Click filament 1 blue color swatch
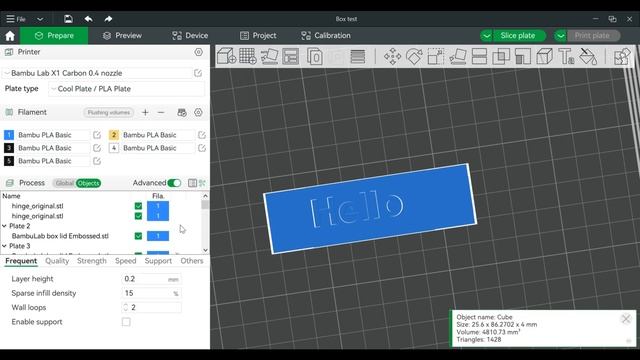640x360 pixels. pyautogui.click(x=9, y=135)
